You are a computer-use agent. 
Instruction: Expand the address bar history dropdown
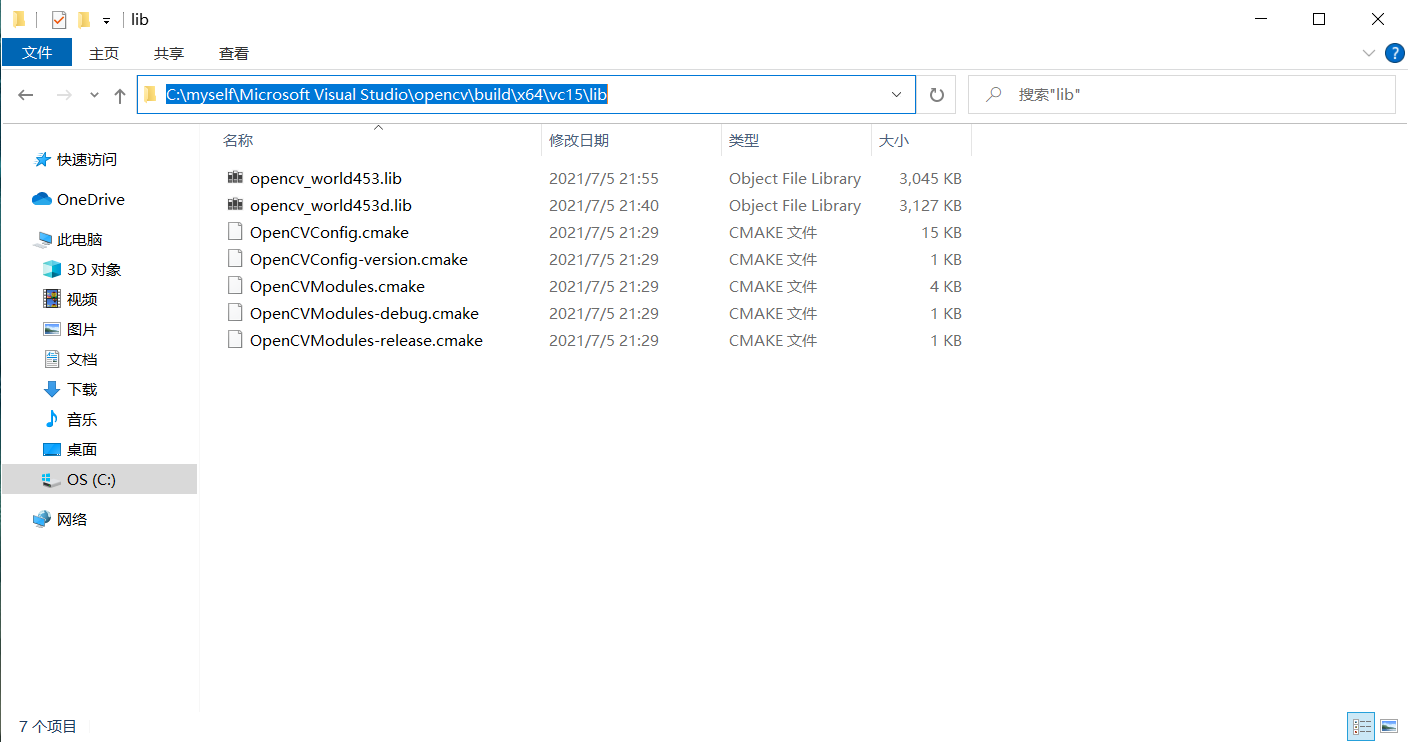click(x=897, y=95)
